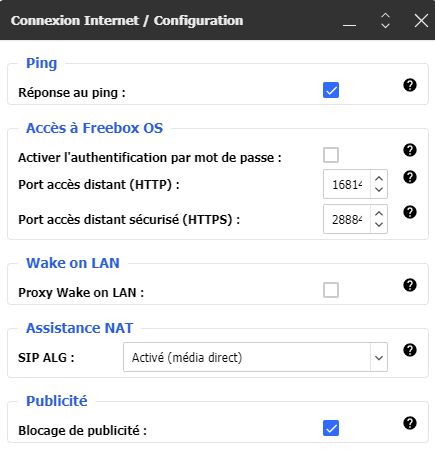This screenshot has height=461, width=435.
Task: Decrease the HTTP port with down arrow
Action: tap(379, 190)
